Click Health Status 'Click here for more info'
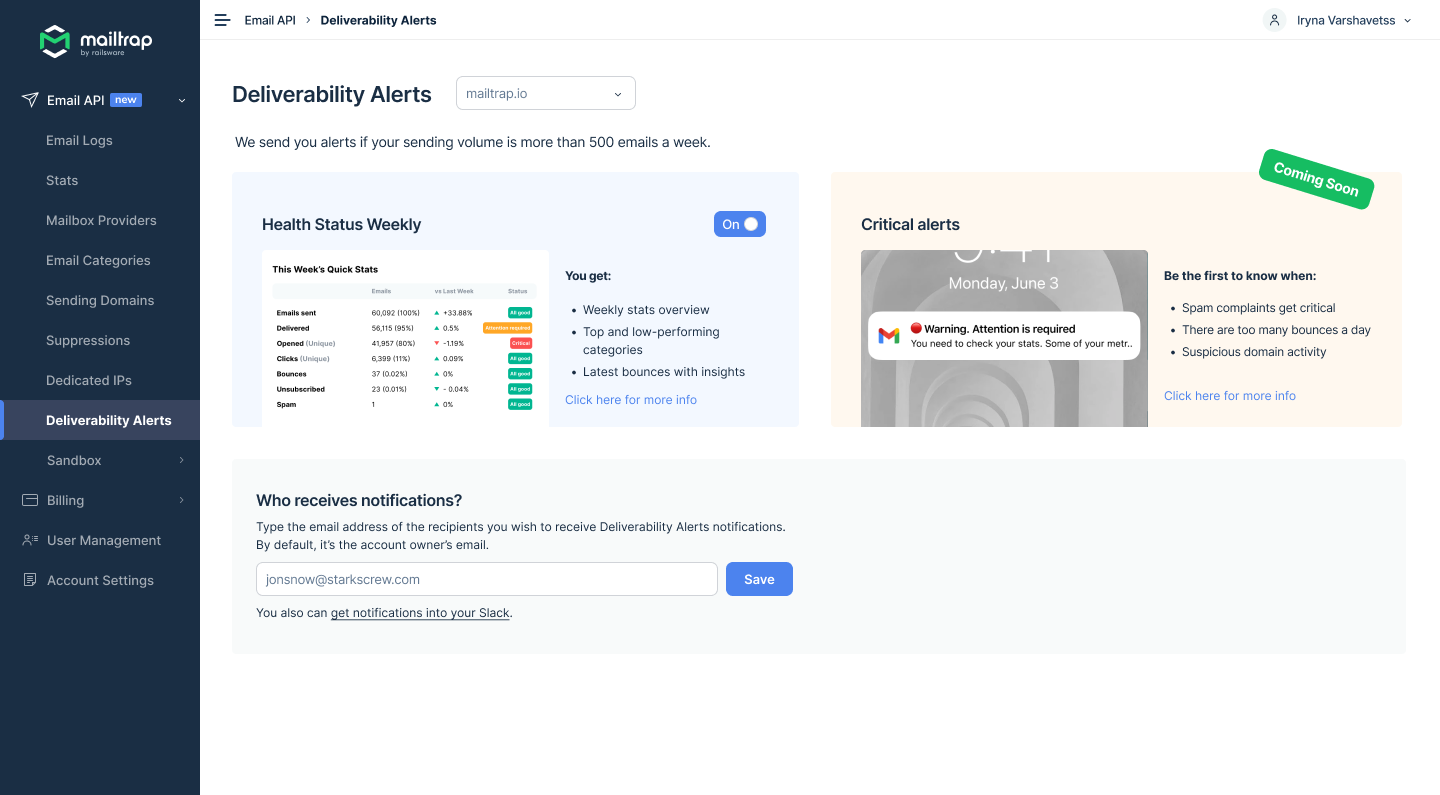1440x795 pixels. coord(631,400)
